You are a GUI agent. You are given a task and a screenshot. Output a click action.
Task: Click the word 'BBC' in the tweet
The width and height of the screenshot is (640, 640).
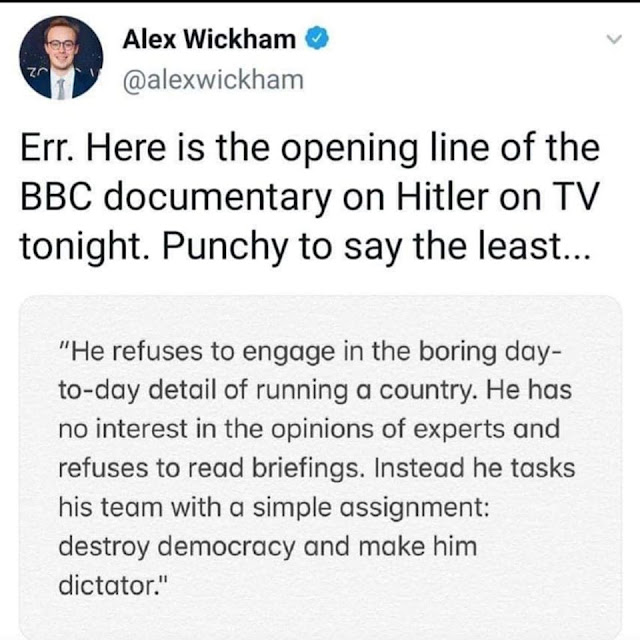56,198
